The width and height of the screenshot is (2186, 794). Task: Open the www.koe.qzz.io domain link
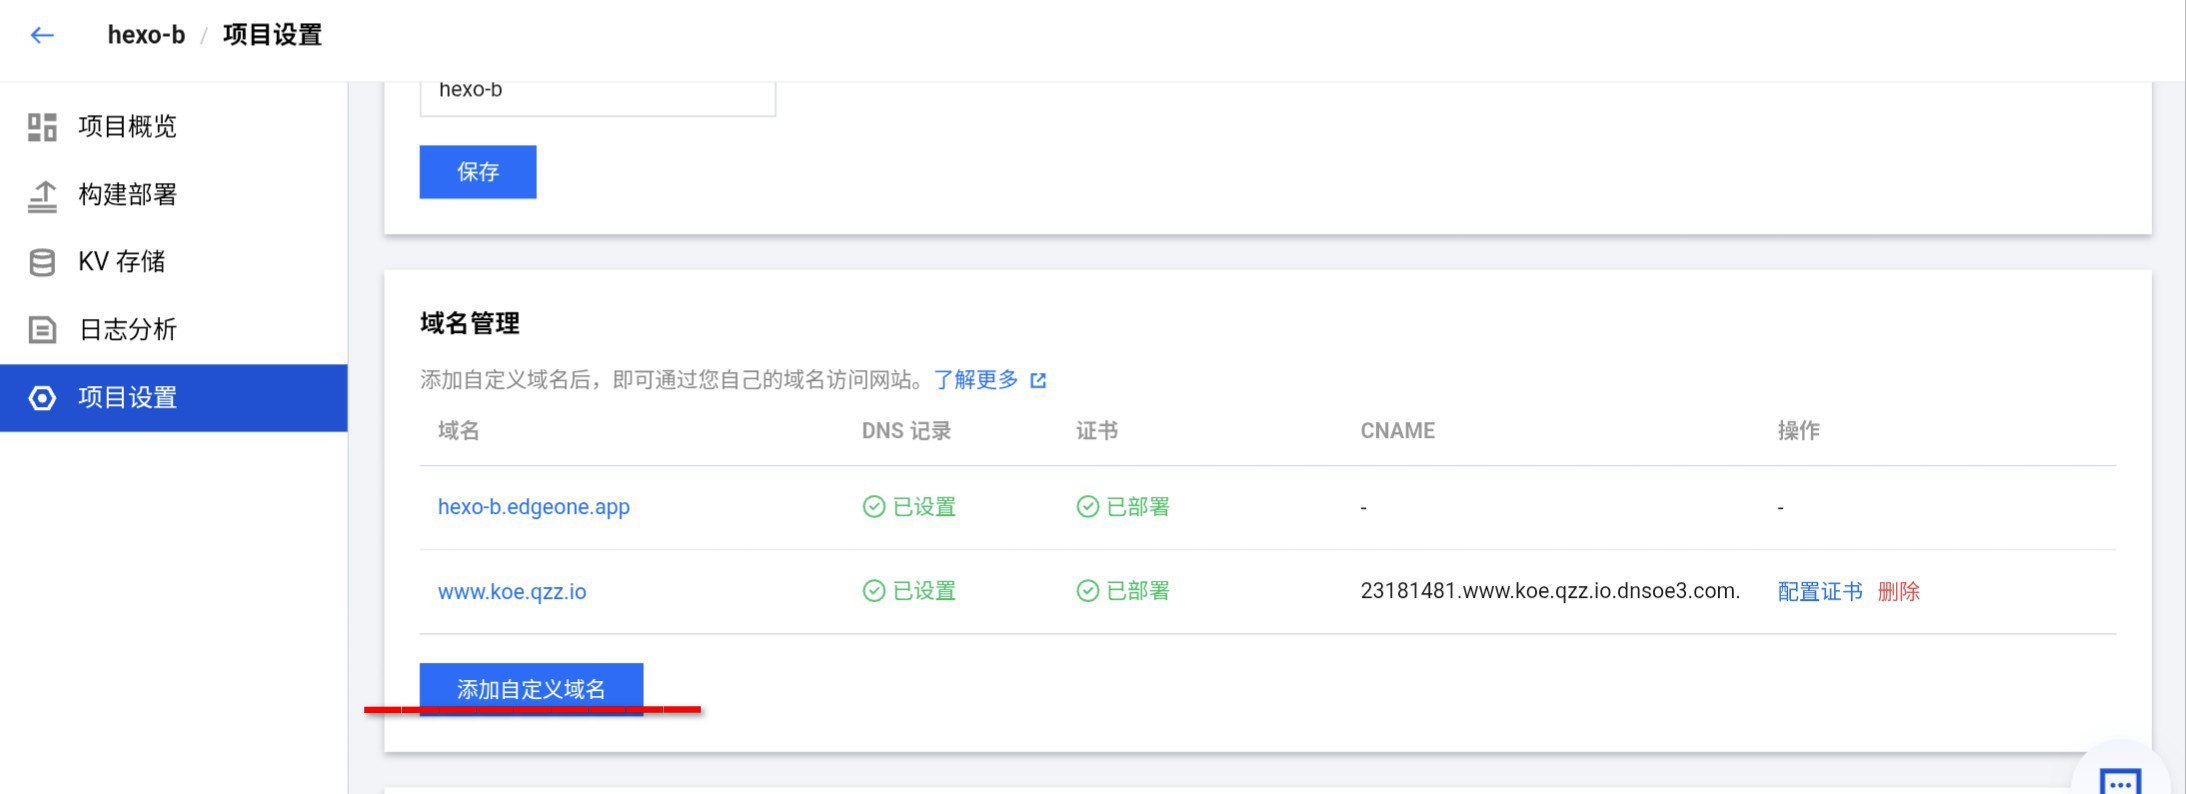coord(512,592)
